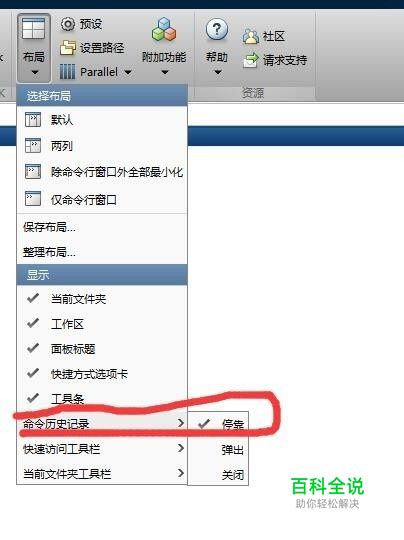Image resolution: width=404 pixels, height=540 pixels.
Task: Expand the 当前文件夹工具栏 submenu
Action: 102,474
